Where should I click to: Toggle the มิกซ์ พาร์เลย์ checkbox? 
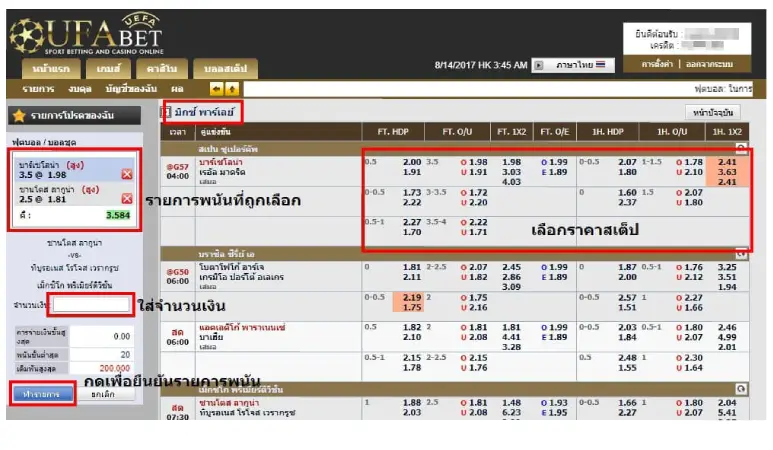(x=166, y=112)
